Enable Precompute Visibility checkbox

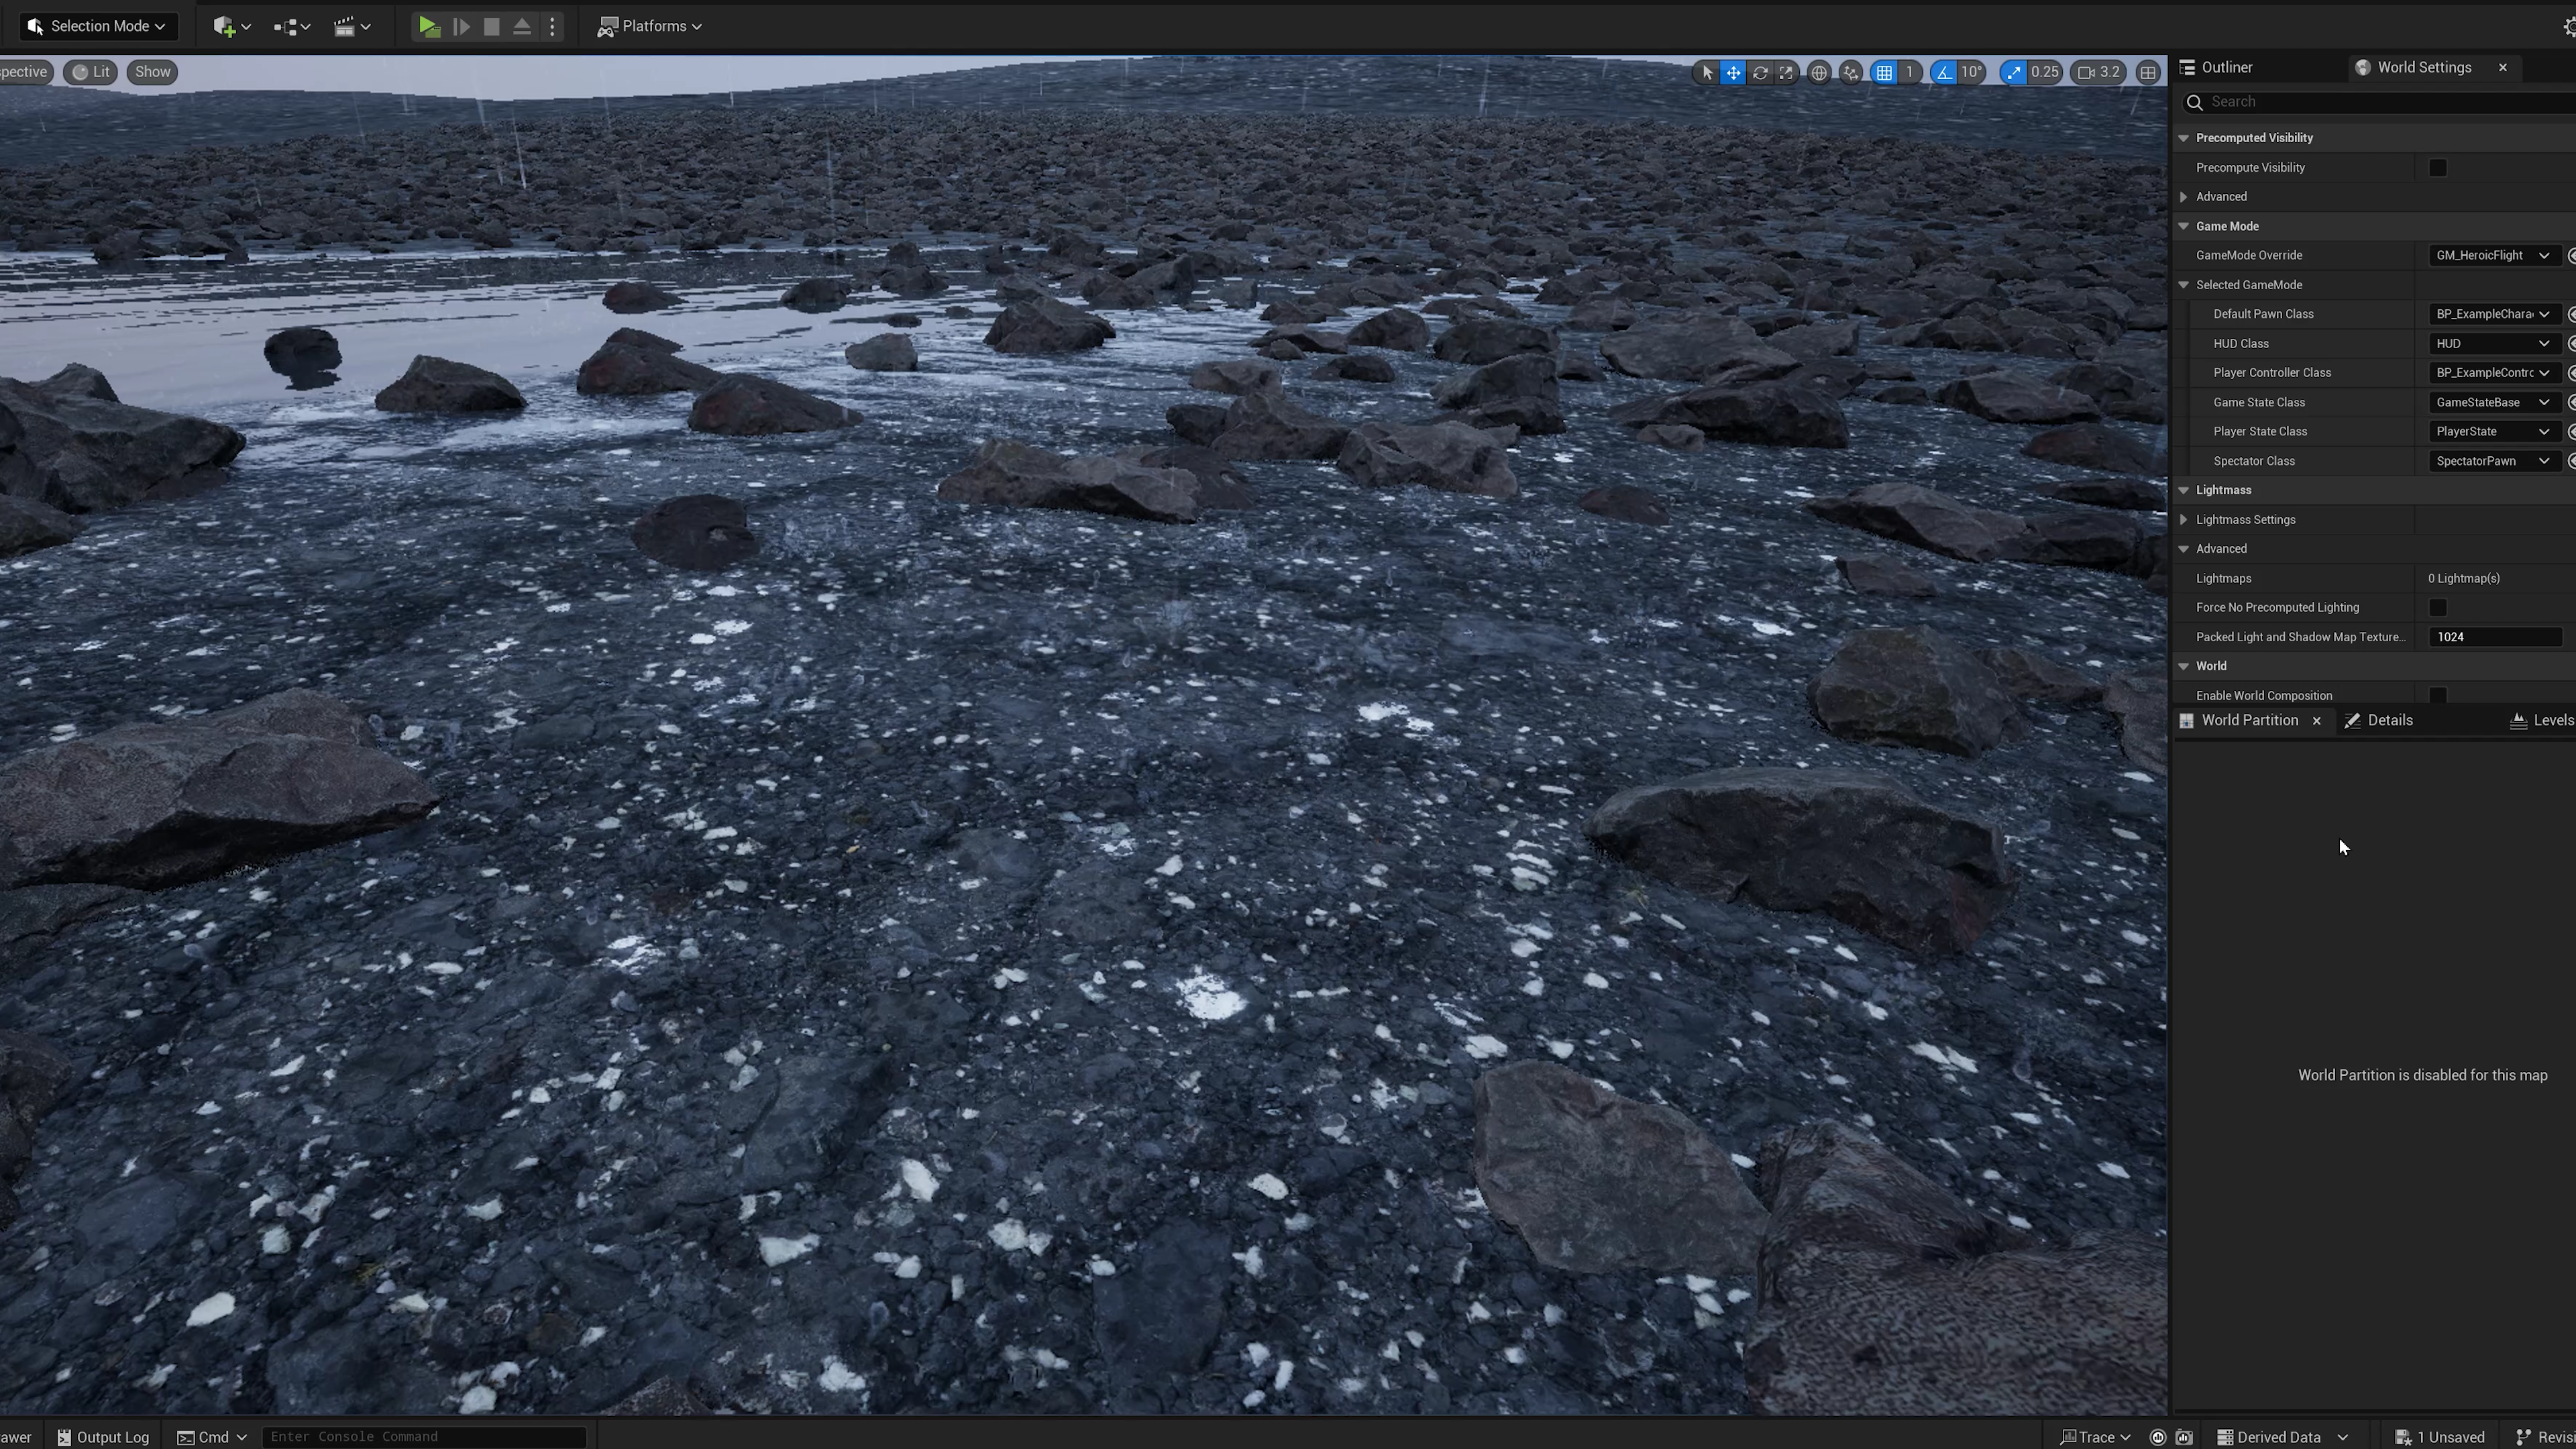2438,168
